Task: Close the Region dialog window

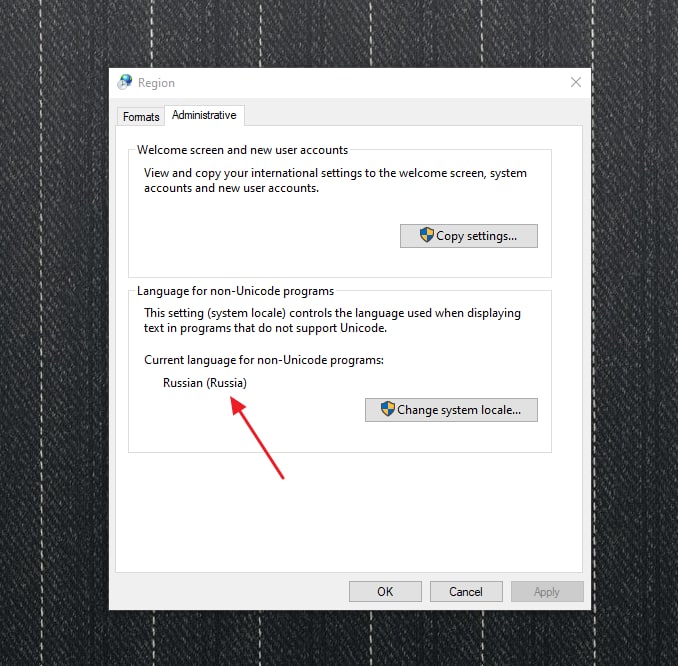Action: (x=576, y=82)
